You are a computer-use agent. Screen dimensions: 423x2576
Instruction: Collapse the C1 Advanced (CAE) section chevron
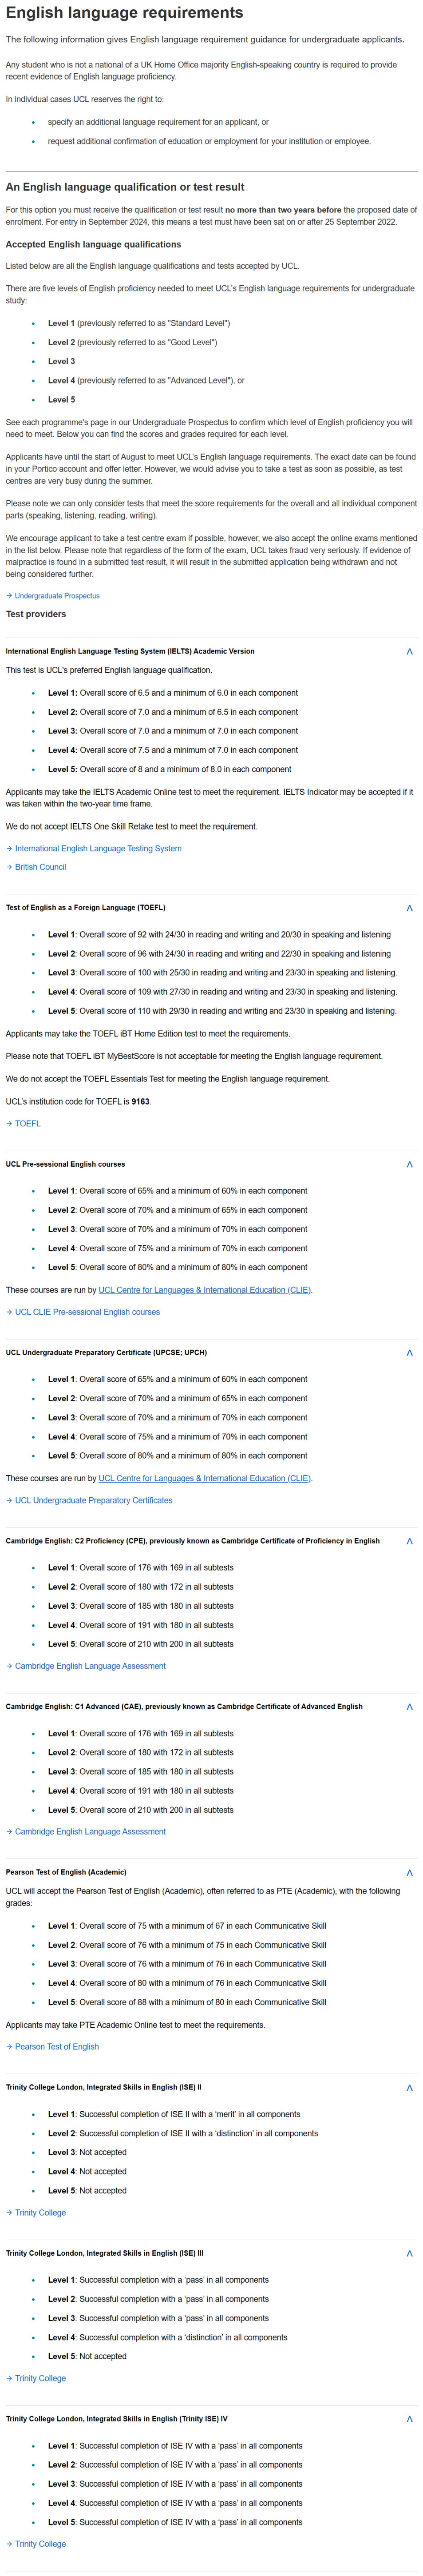click(409, 1707)
